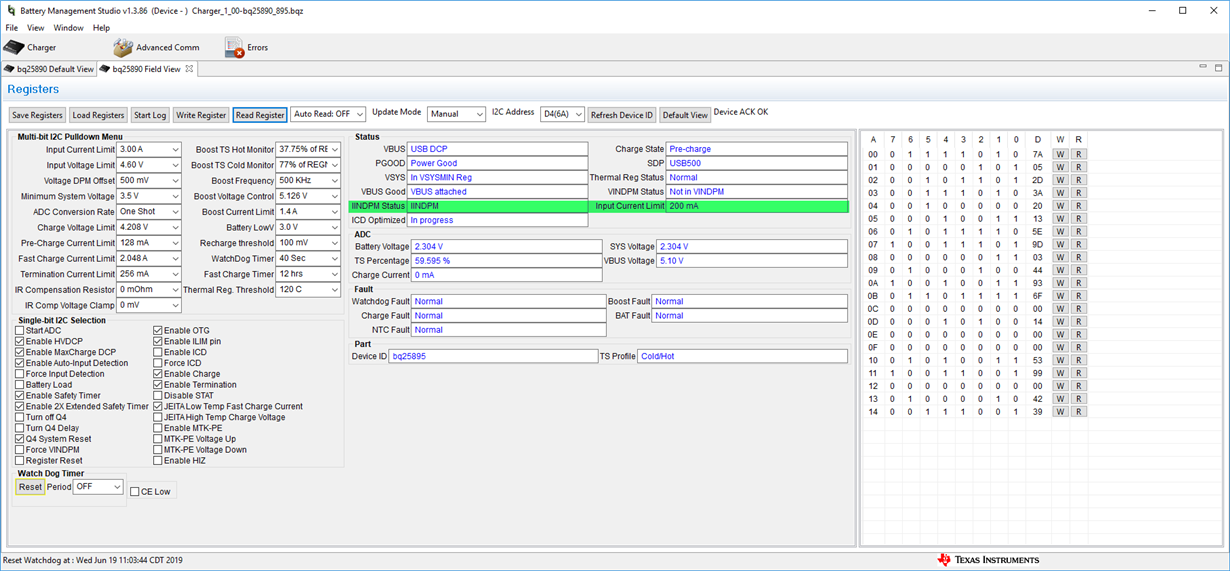
Task: Open the Charger tool from the toolbar
Action: (30, 47)
